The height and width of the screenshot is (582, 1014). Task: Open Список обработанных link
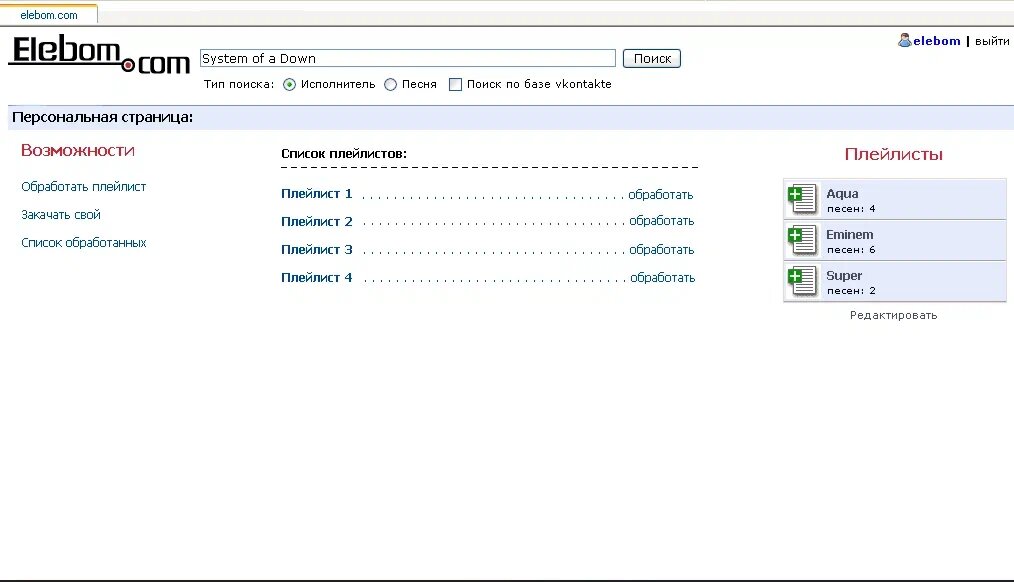tap(83, 242)
